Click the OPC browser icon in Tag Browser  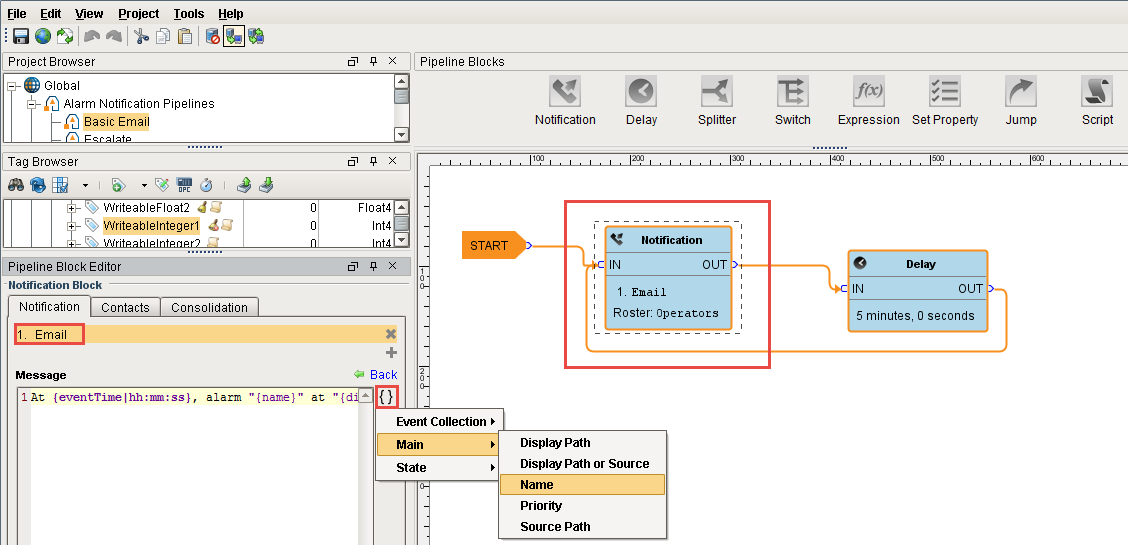(184, 185)
